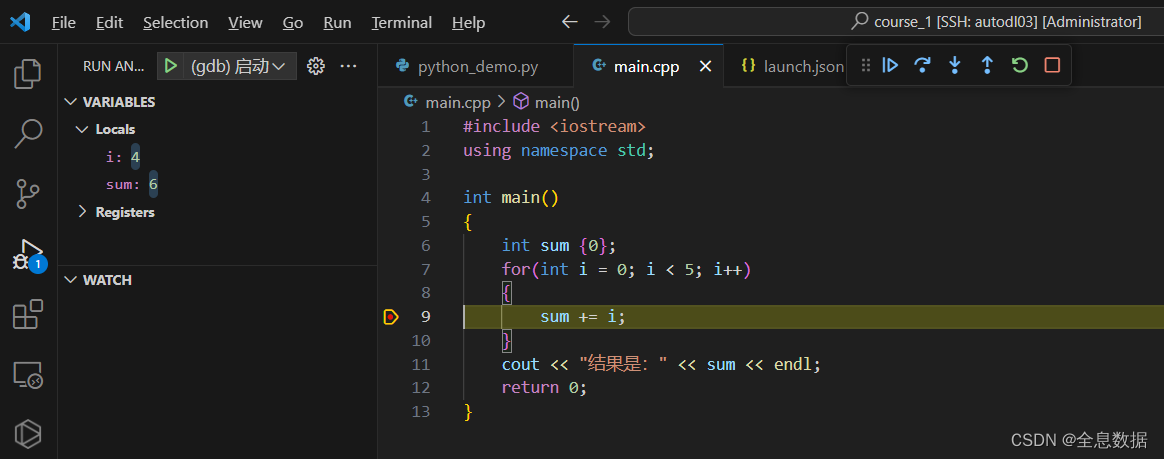Viewport: 1164px width, 459px height.
Task: Grab the debug toolbar drag handle
Action: point(865,65)
